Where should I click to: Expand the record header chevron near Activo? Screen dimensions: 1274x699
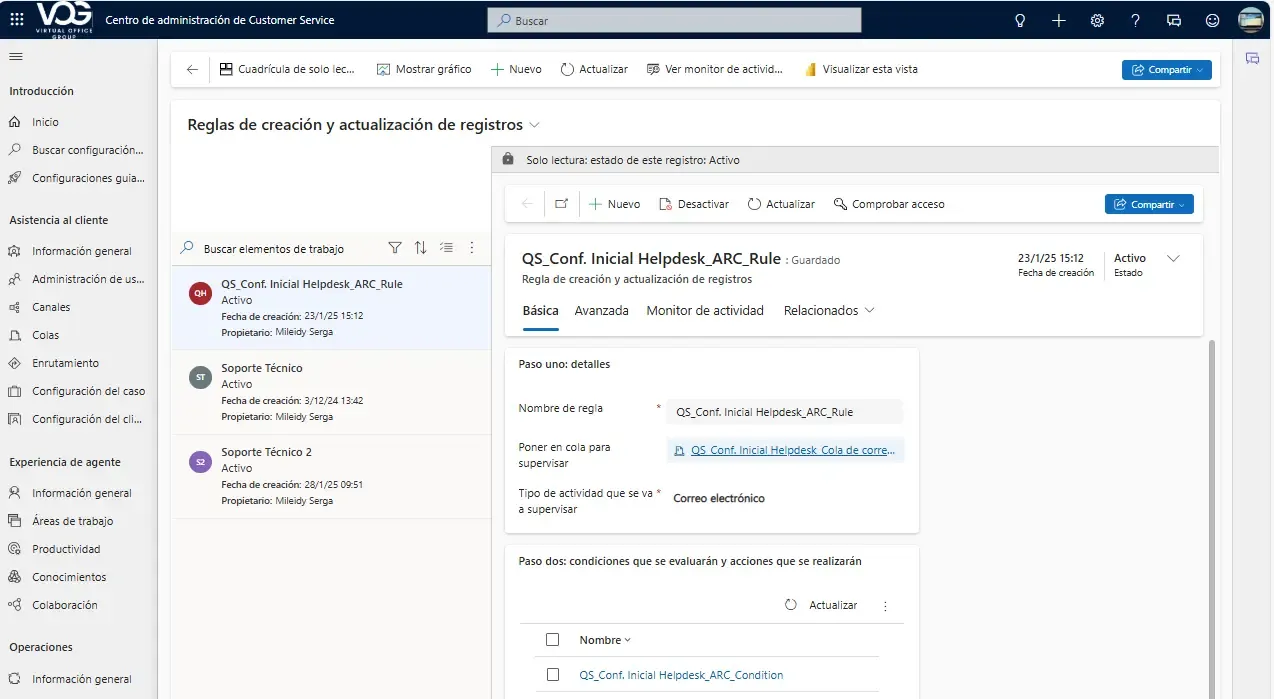tap(1174, 259)
